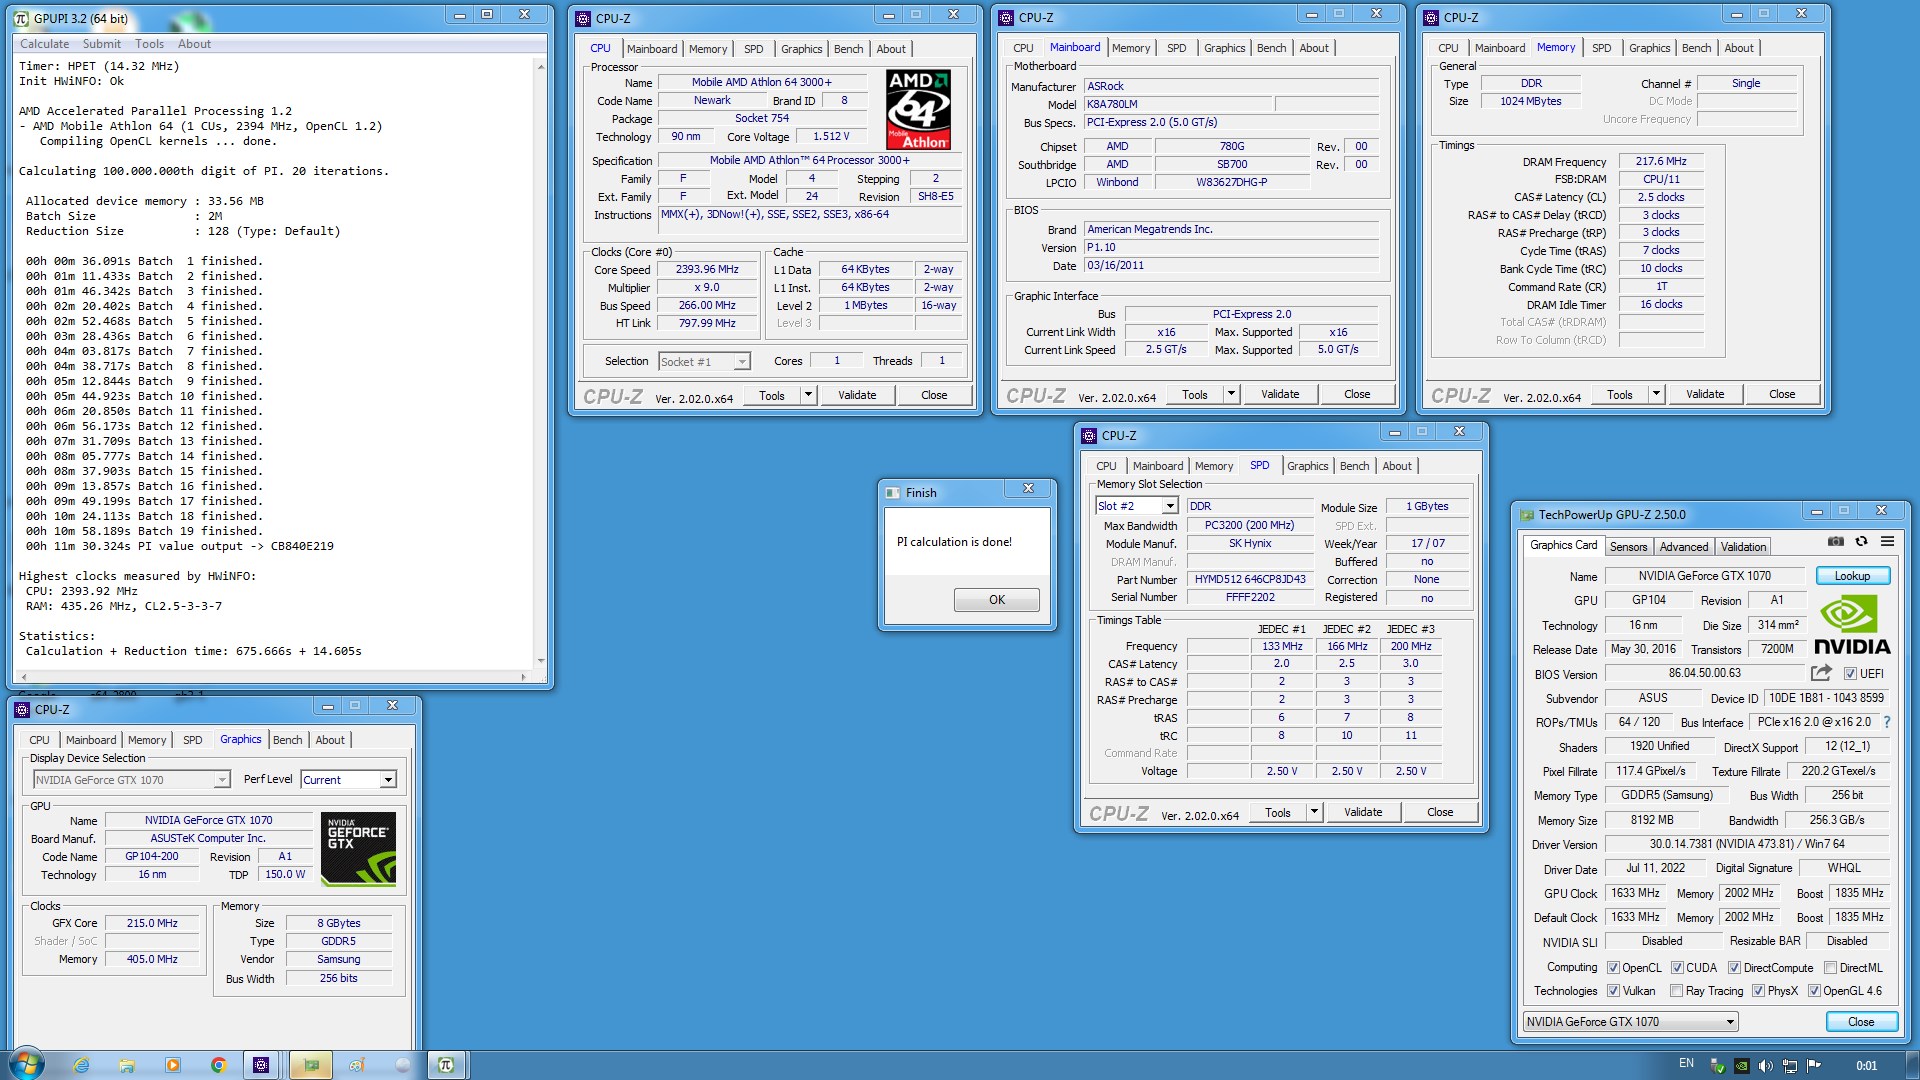
Task: Click Close button in GPU-Z
Action: click(x=1861, y=1022)
